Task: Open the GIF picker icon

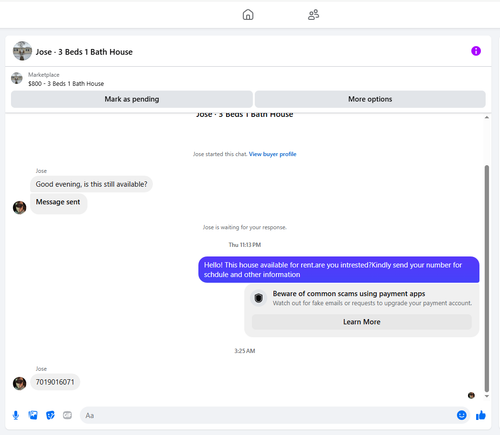Action: 67,415
